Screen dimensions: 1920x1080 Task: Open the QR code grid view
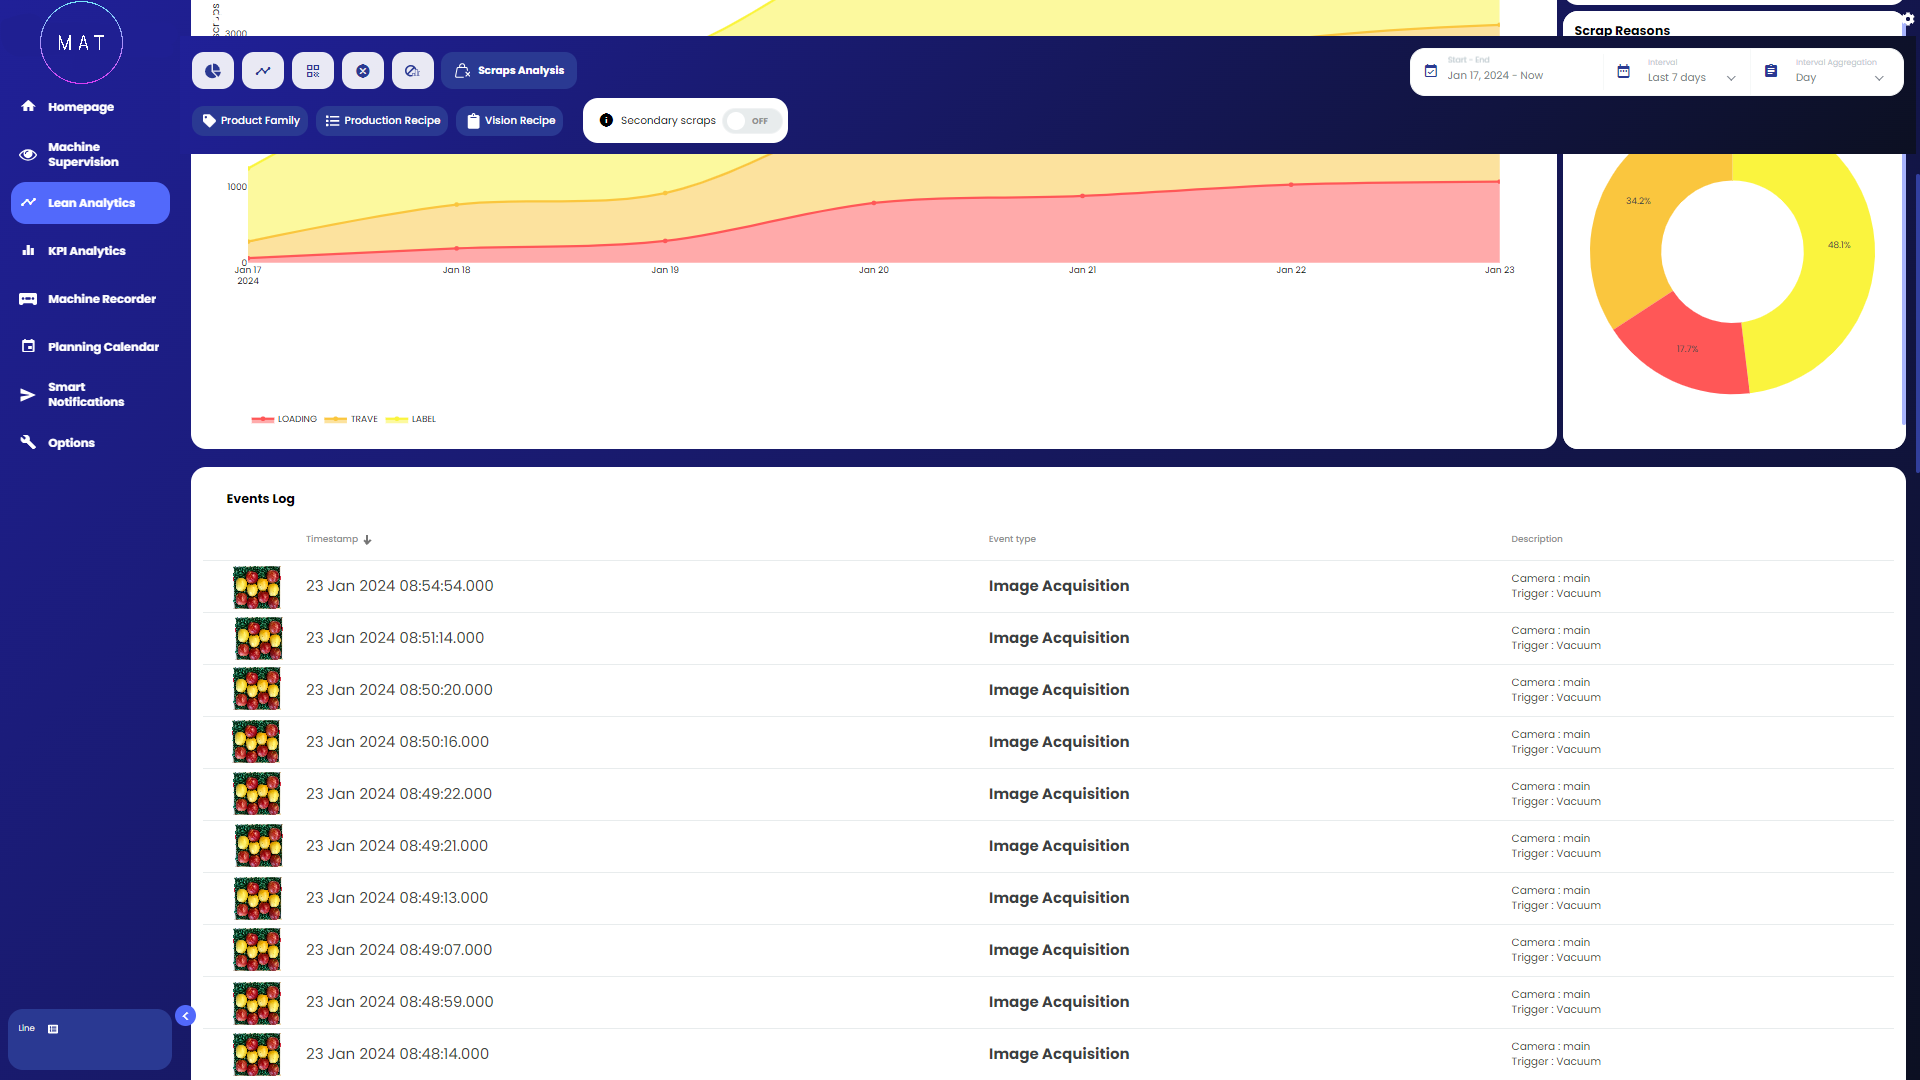[x=313, y=71]
